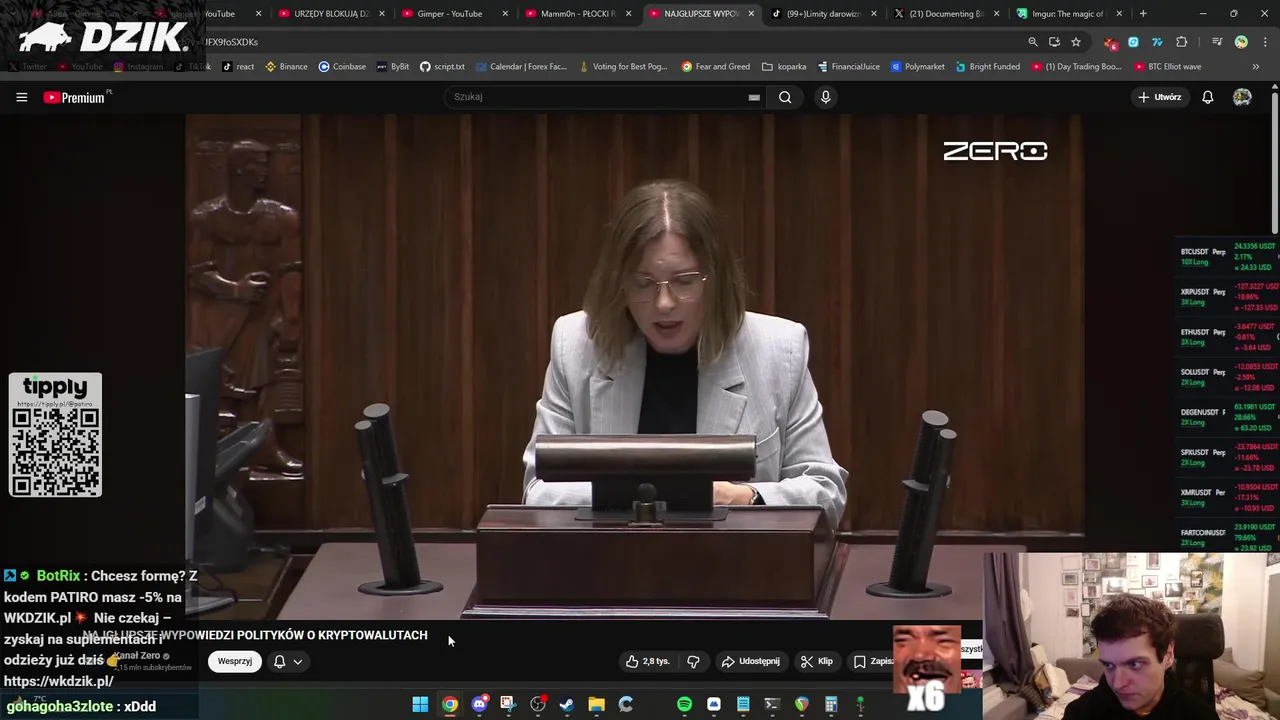The width and height of the screenshot is (1280, 720).
Task: Dislike the video with thumbs down
Action: [693, 661]
